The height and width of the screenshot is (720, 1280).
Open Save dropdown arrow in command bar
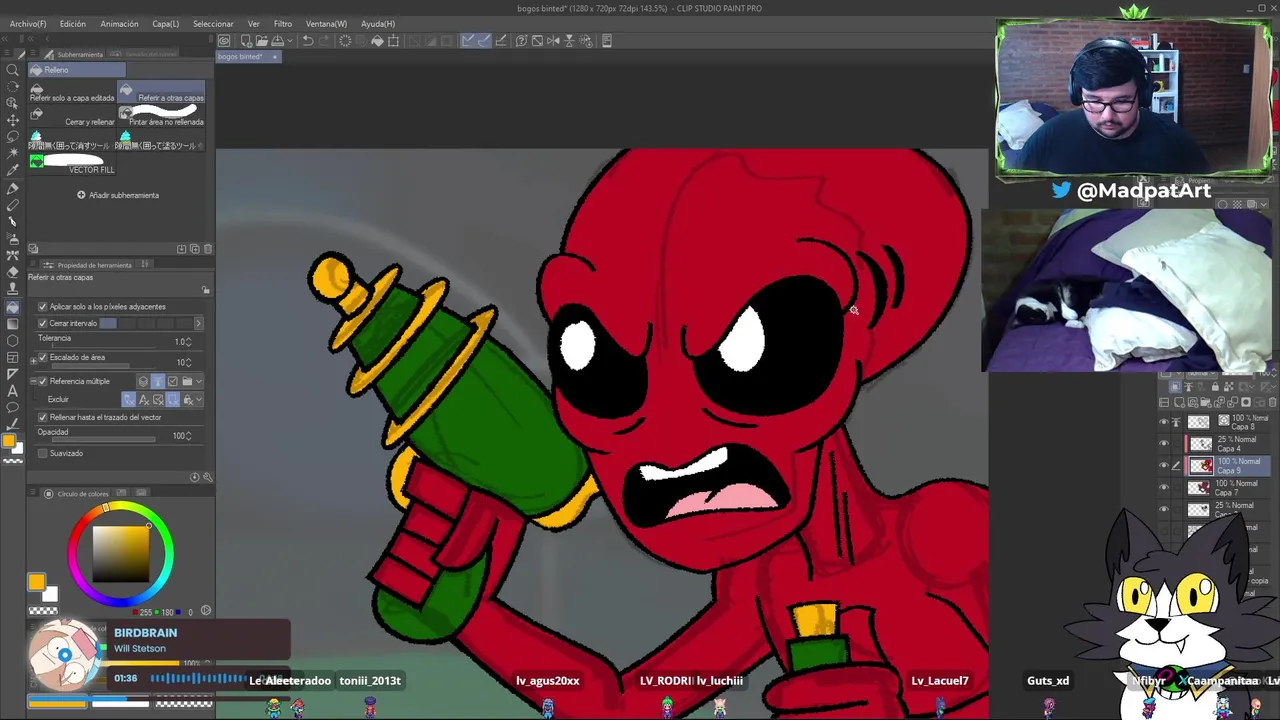tap(288, 41)
